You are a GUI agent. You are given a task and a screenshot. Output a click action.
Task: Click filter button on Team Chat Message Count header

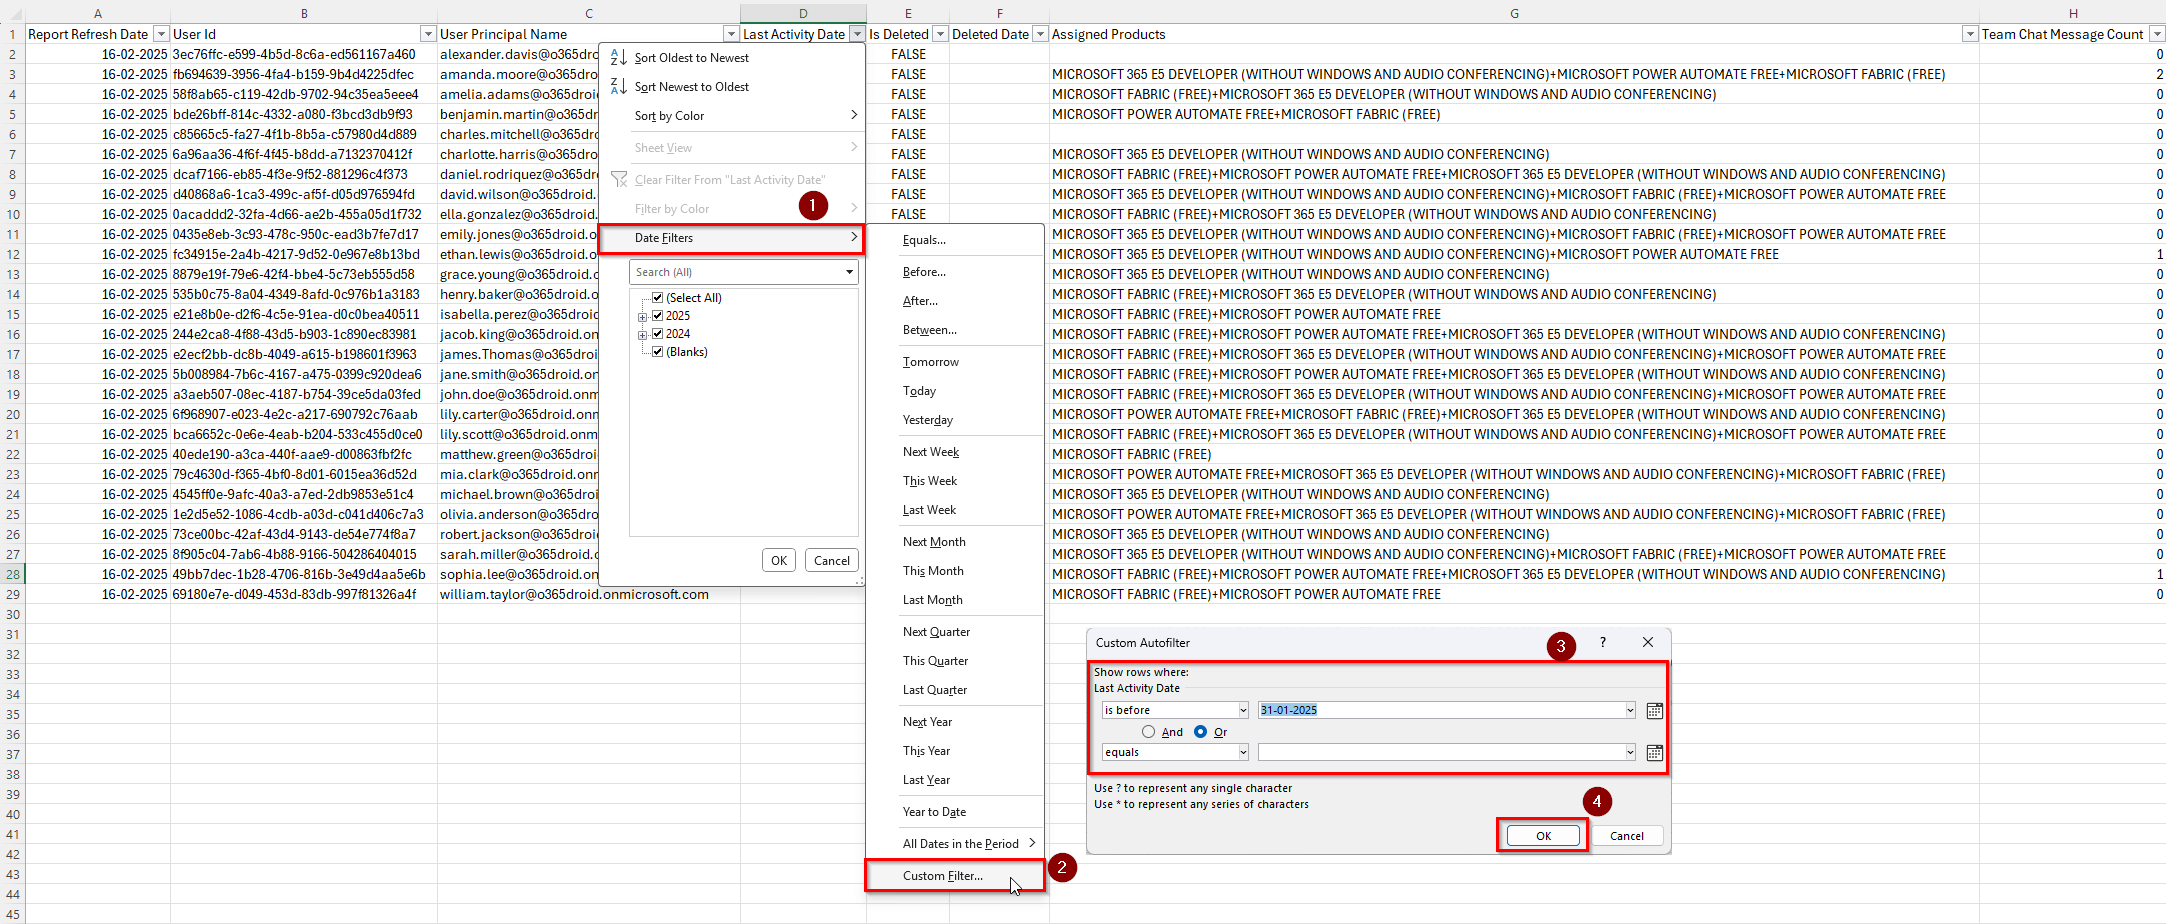click(x=2156, y=33)
